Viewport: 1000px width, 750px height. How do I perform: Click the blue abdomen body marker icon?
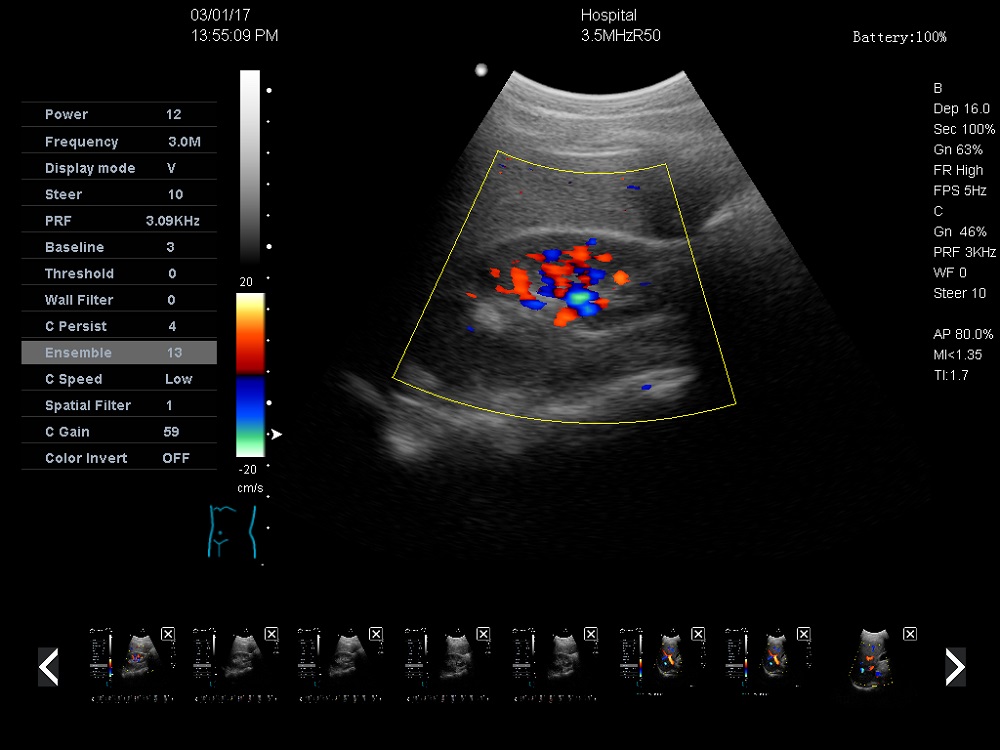(x=233, y=532)
